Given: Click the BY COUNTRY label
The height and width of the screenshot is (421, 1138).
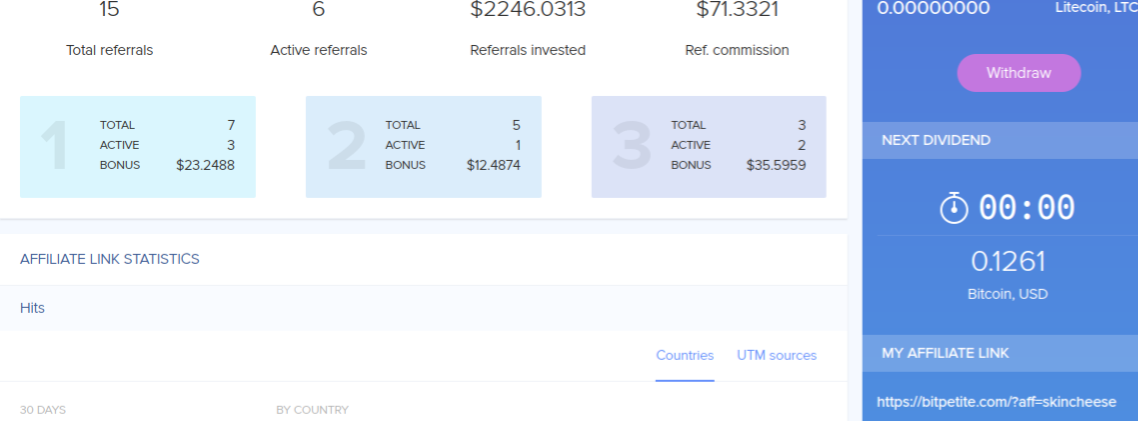Looking at the screenshot, I should click(x=312, y=410).
